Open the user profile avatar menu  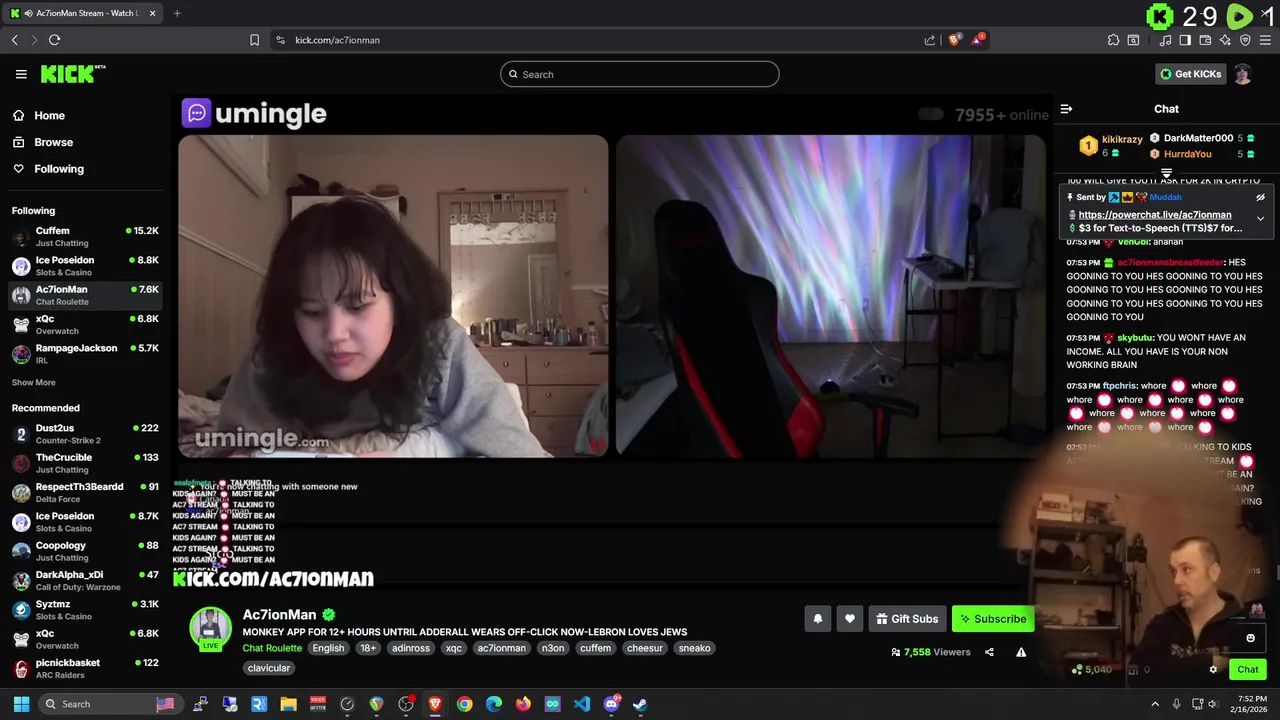[1243, 74]
